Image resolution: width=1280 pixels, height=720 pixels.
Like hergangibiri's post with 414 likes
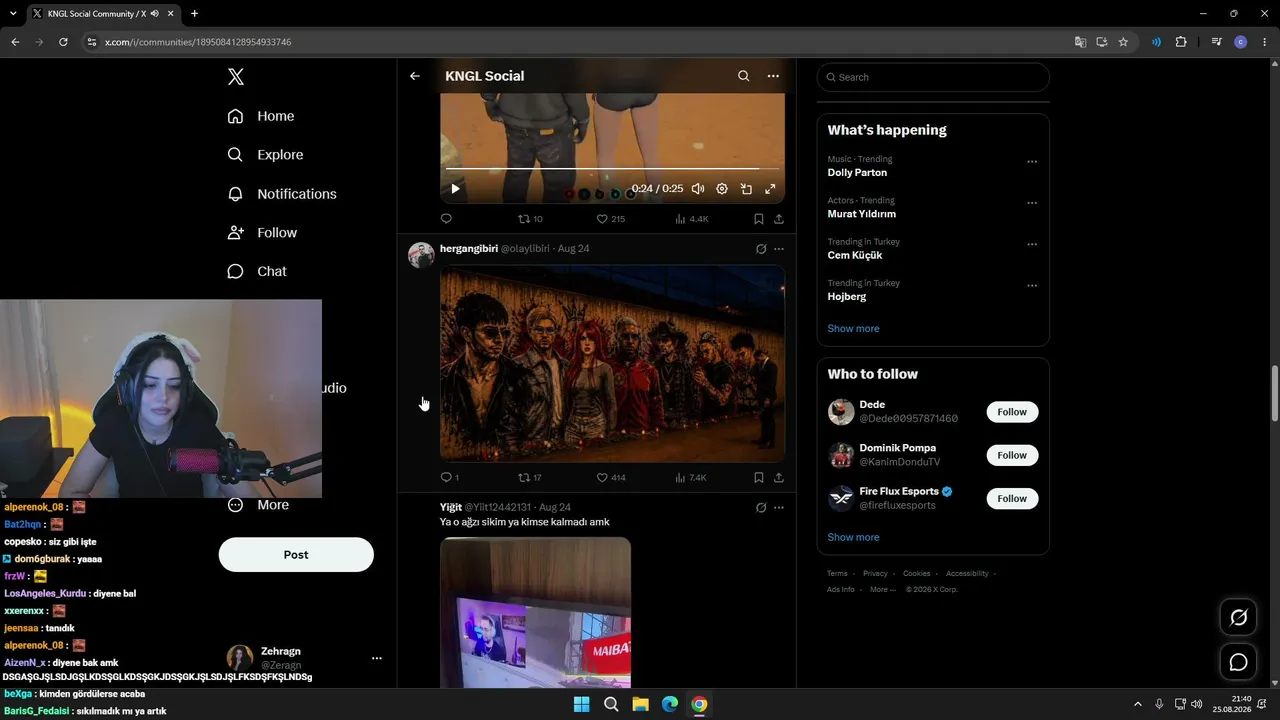(x=611, y=478)
